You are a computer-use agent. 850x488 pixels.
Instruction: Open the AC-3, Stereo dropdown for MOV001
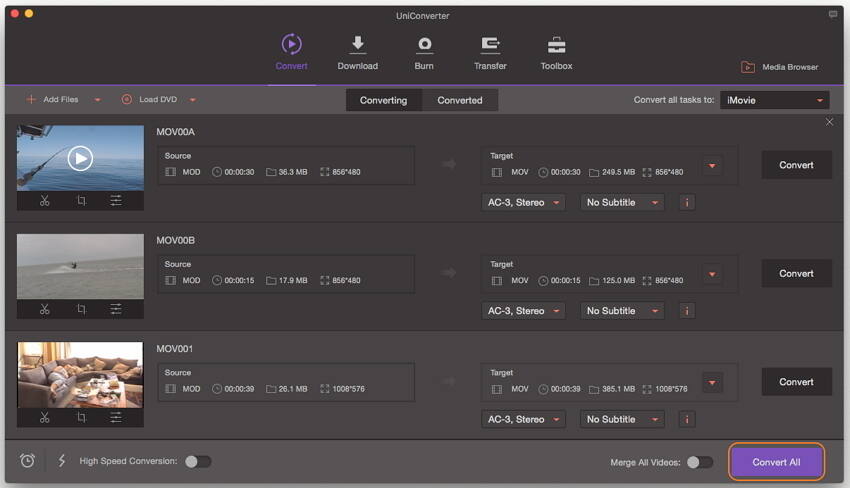pyautogui.click(x=523, y=419)
